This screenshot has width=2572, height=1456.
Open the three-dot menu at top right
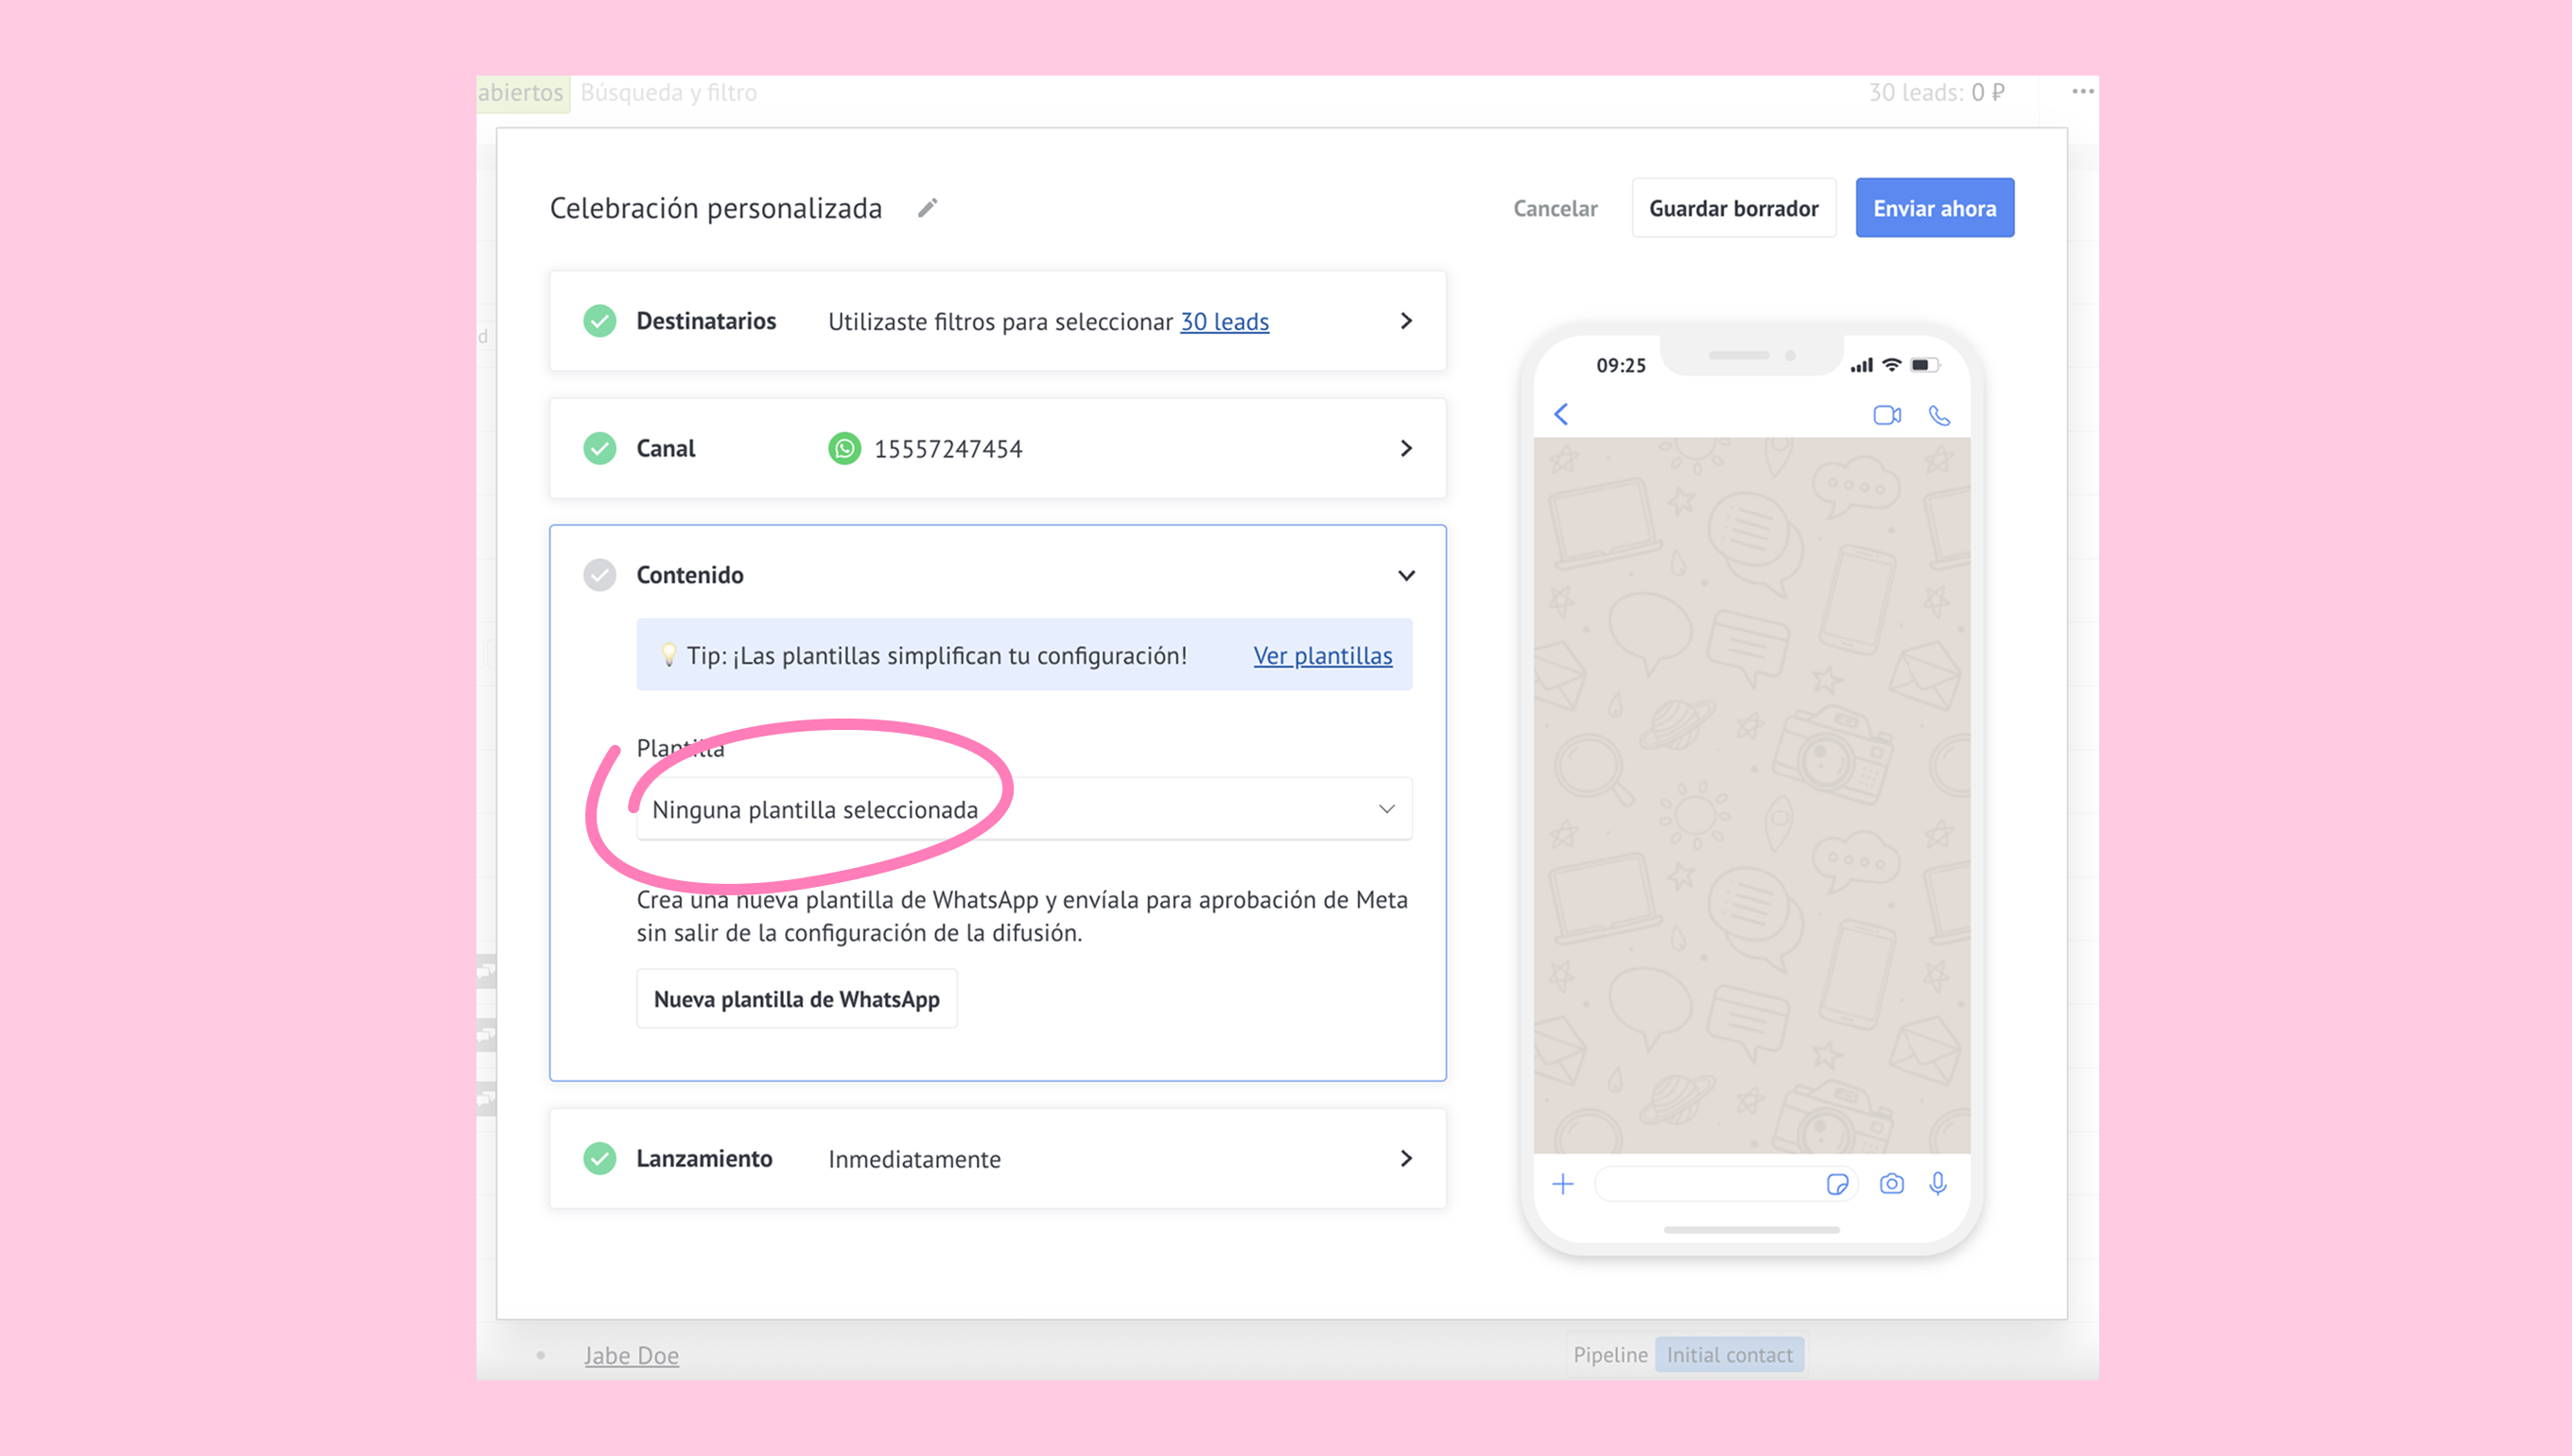2083,91
